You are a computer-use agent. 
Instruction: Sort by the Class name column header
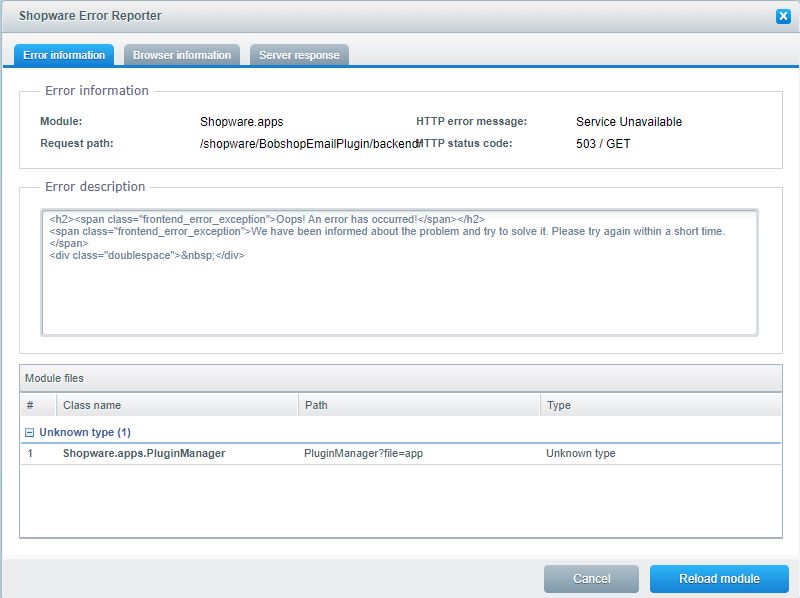tap(177, 405)
